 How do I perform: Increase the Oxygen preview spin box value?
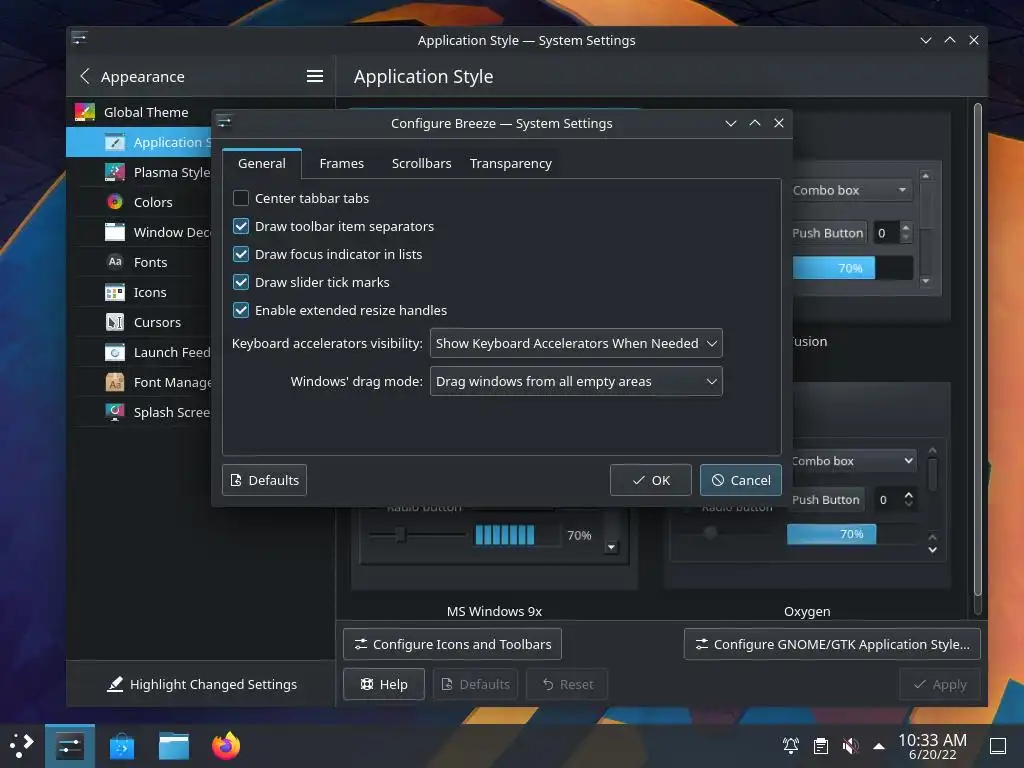[908, 494]
